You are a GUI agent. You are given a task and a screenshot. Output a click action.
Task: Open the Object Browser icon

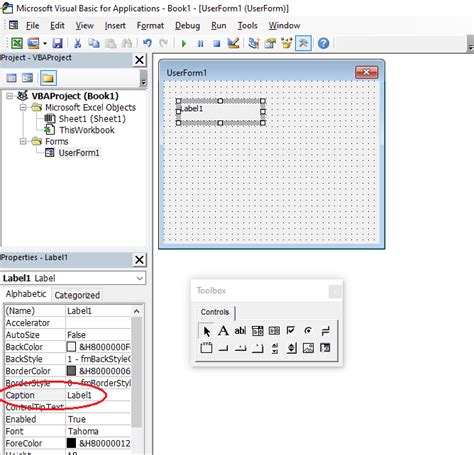click(x=287, y=43)
